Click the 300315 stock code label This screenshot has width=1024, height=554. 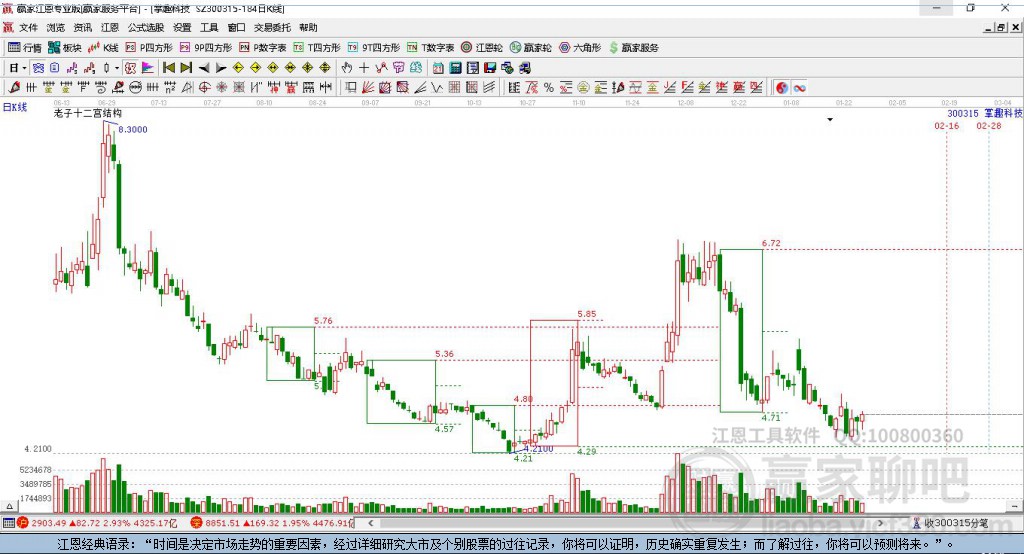tap(963, 114)
